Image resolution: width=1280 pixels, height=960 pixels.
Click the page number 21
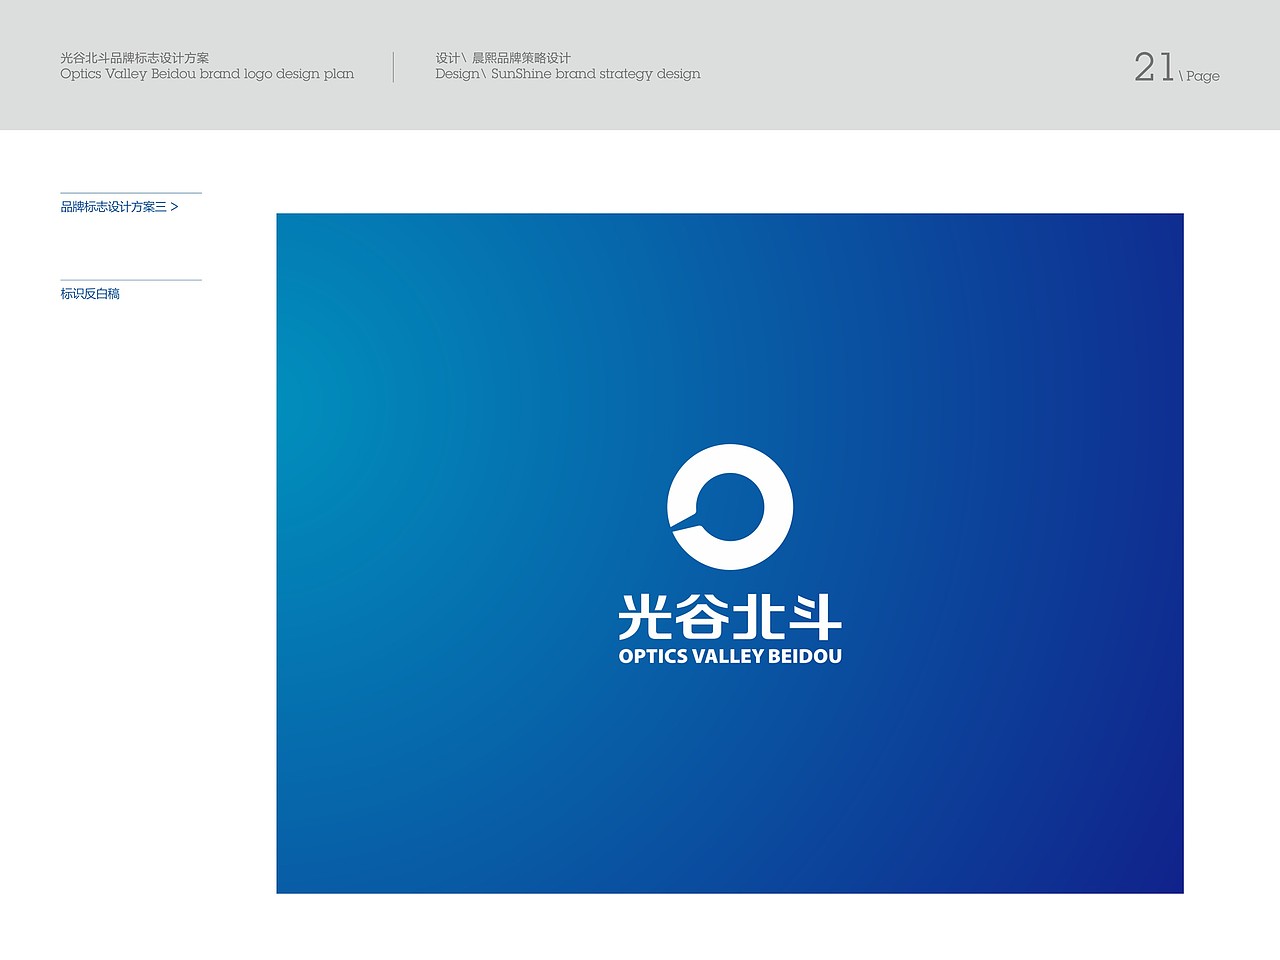[x=1154, y=67]
